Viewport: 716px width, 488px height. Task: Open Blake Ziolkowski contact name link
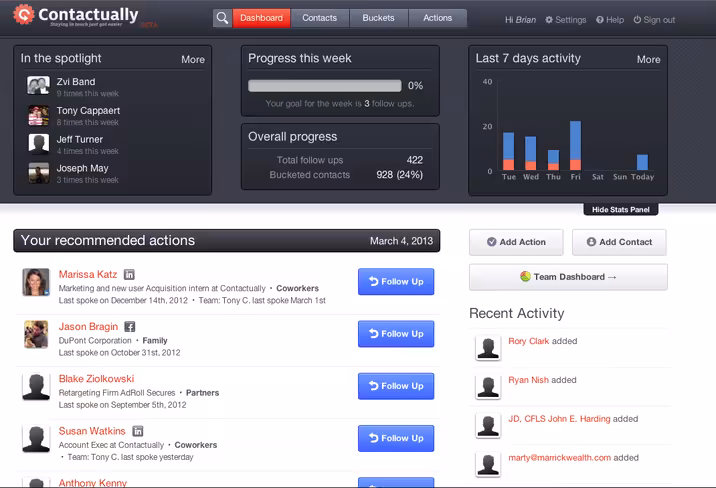(96, 379)
